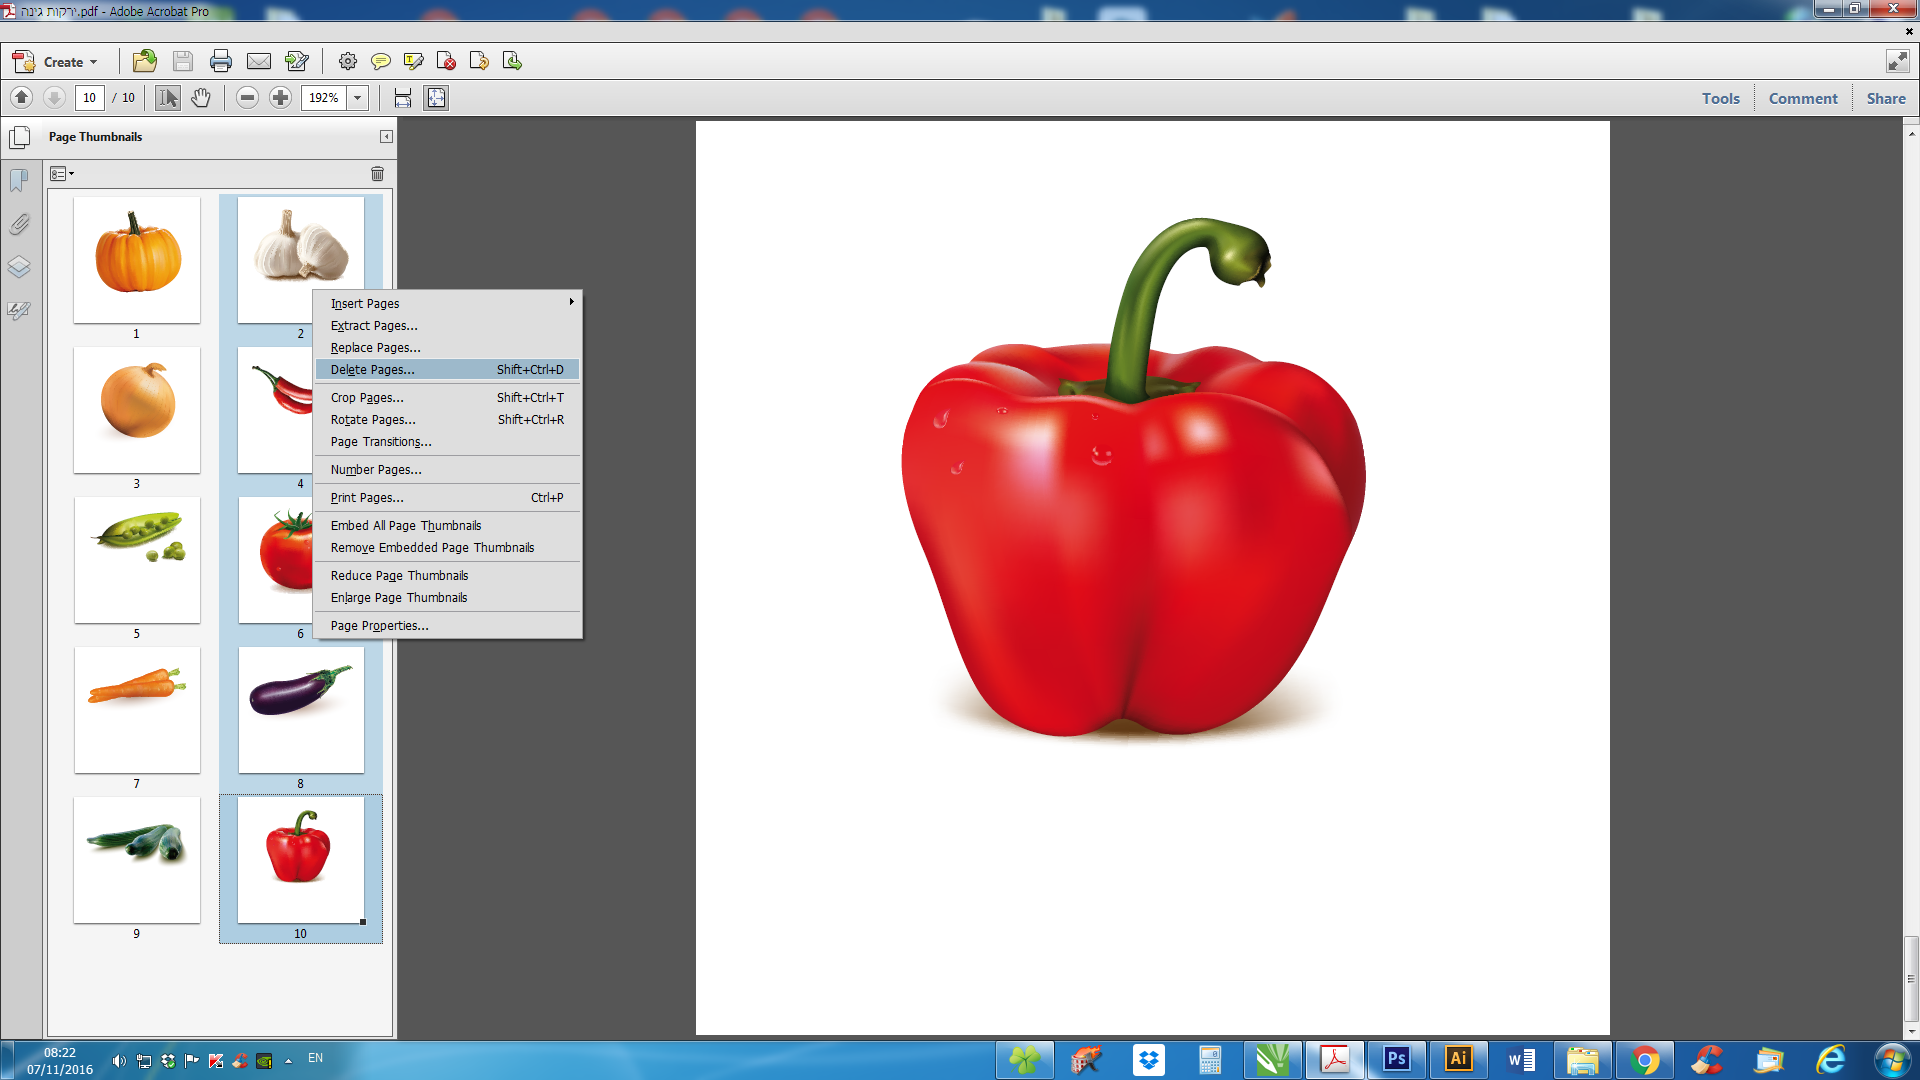Open the thumbnails panel options dropdown

[62, 174]
